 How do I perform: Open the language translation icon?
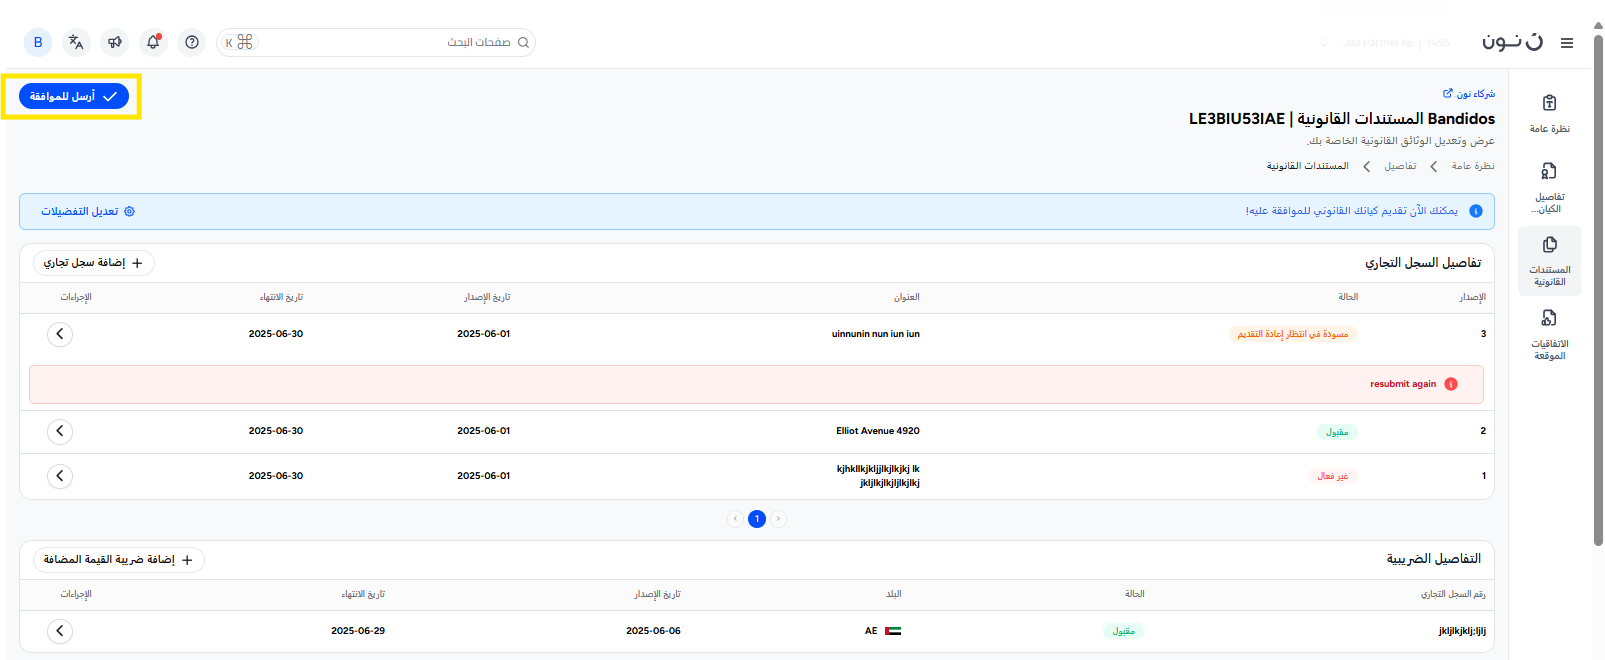[x=76, y=42]
